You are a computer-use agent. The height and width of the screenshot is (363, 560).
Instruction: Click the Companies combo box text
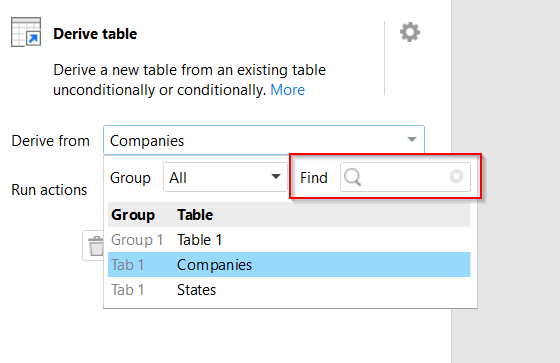147,141
